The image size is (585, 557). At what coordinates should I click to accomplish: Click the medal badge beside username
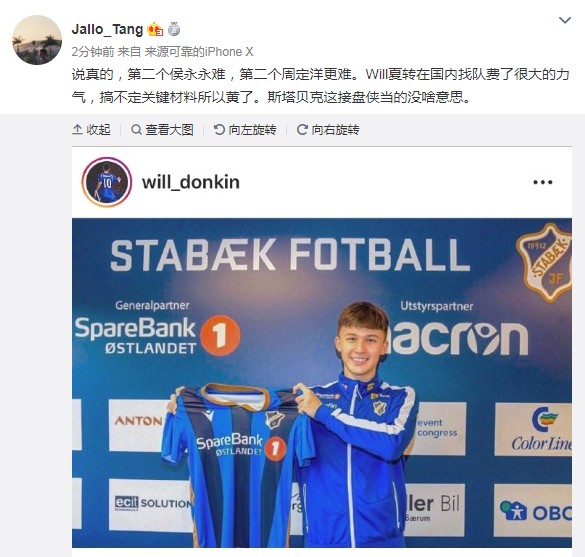[174, 29]
